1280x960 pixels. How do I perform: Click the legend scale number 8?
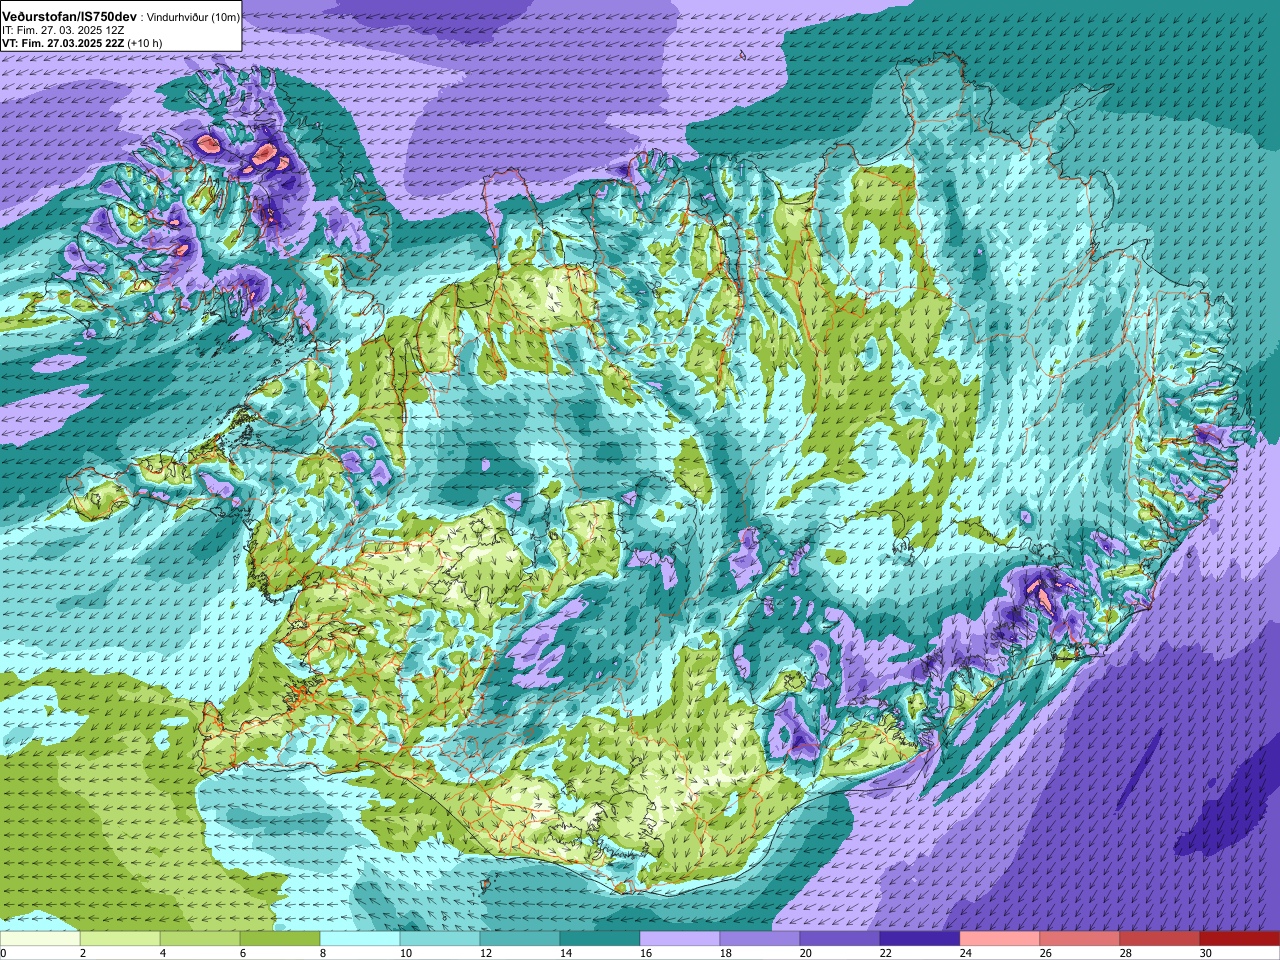coord(325,953)
